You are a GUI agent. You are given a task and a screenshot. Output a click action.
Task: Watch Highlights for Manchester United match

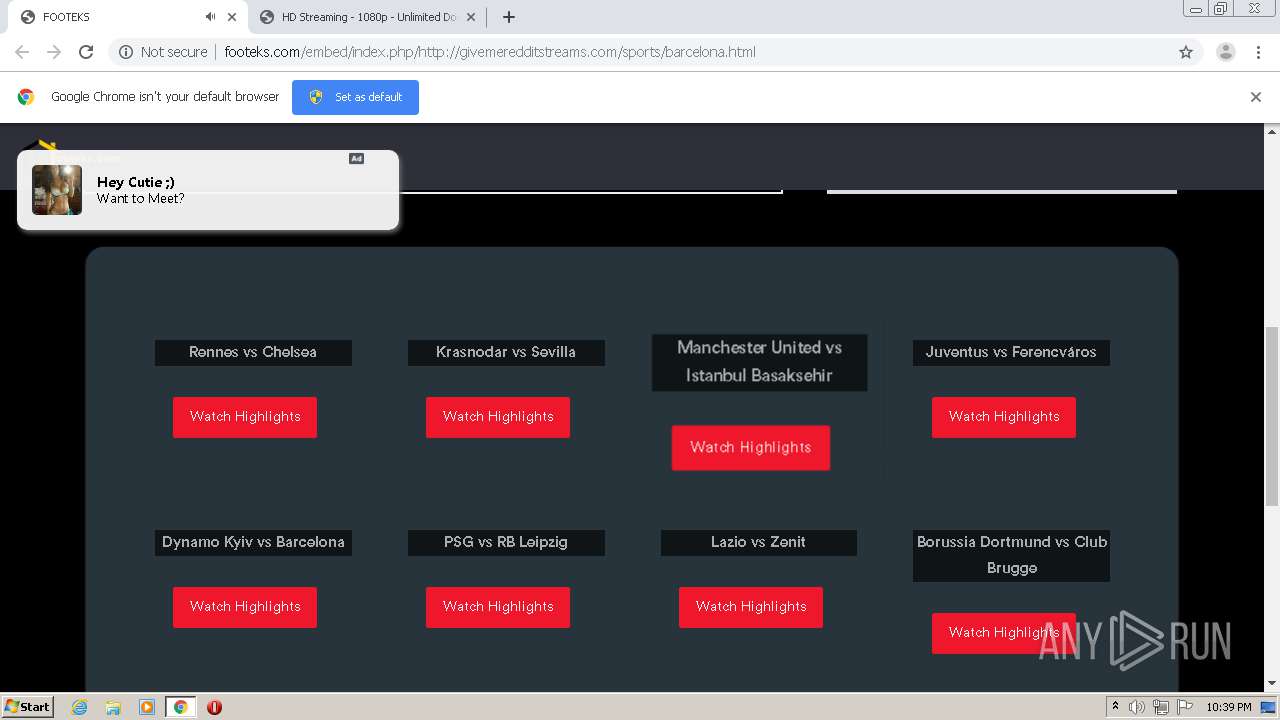[751, 447]
